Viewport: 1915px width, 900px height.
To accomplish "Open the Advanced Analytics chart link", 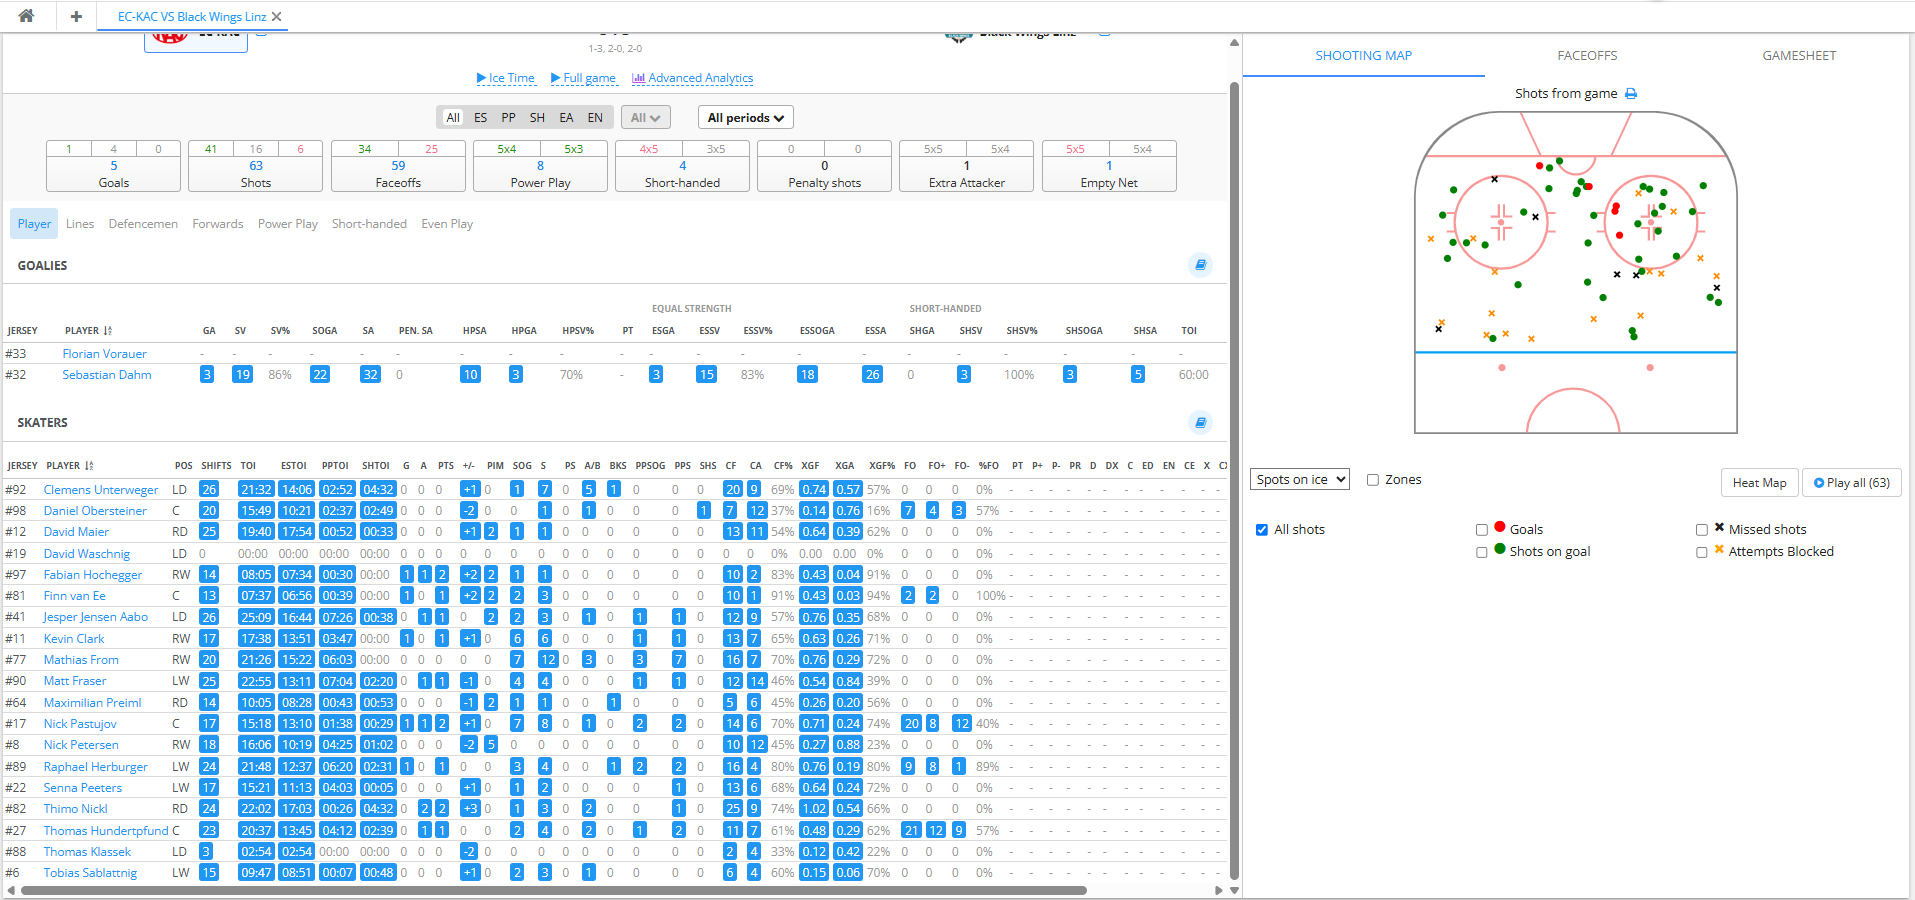I will coord(692,78).
